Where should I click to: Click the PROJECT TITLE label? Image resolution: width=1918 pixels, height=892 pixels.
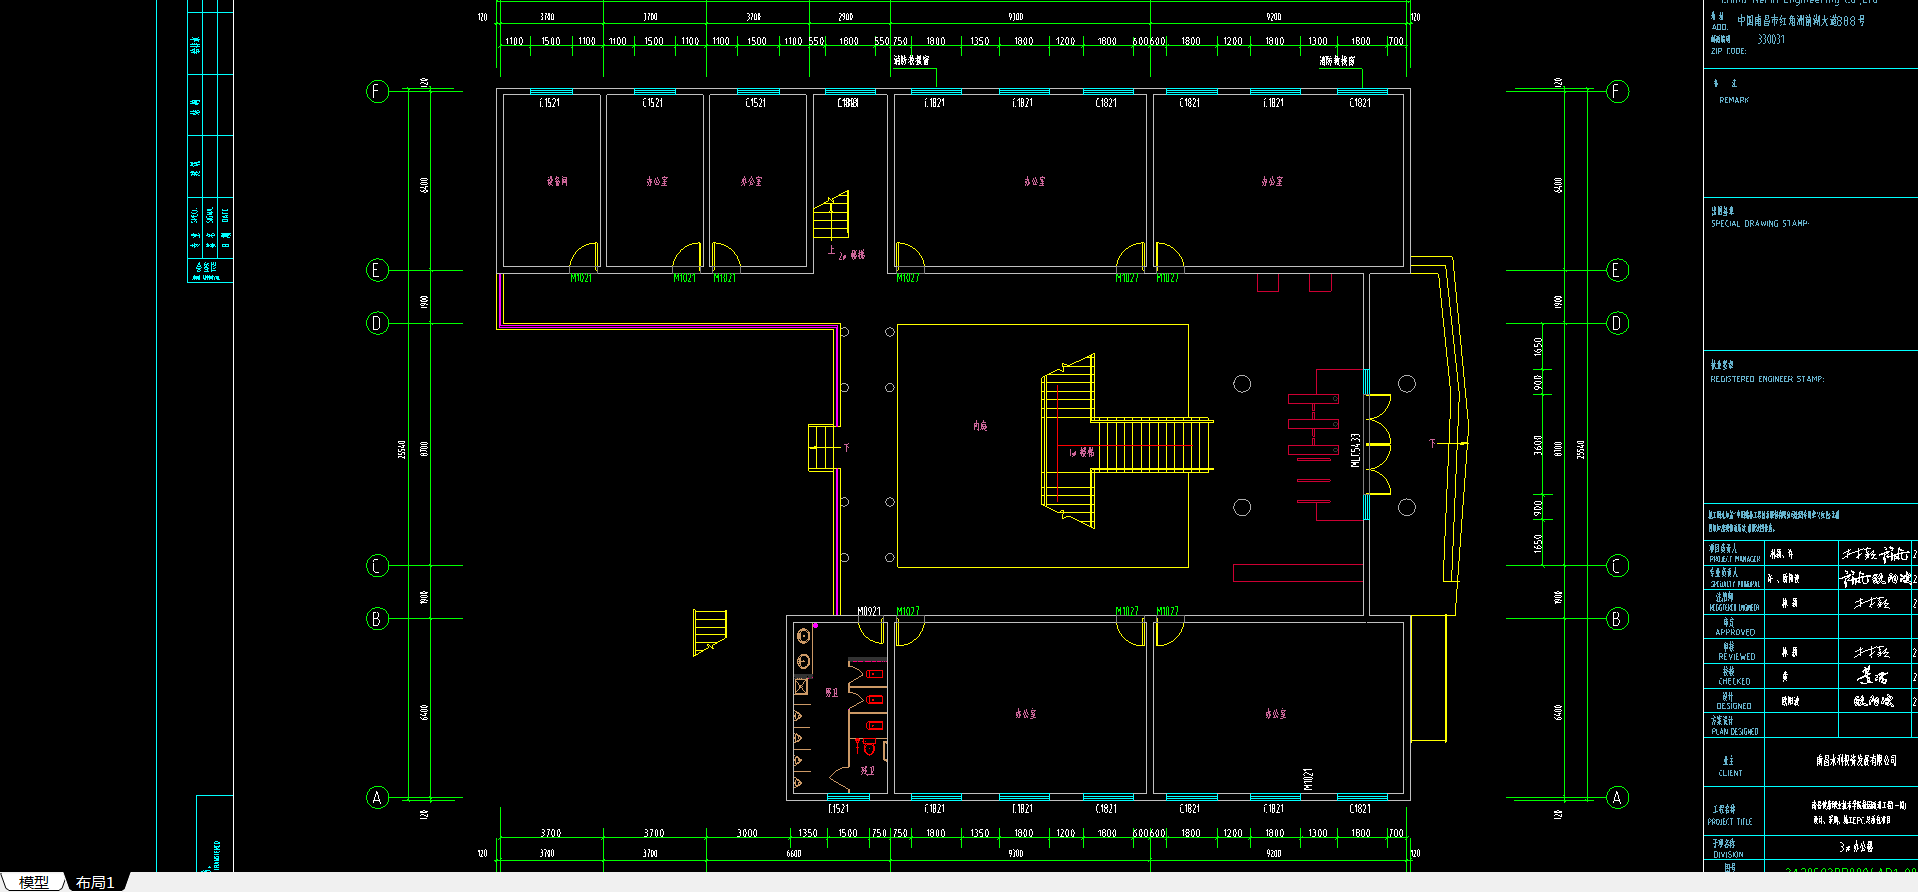[x=1730, y=822]
